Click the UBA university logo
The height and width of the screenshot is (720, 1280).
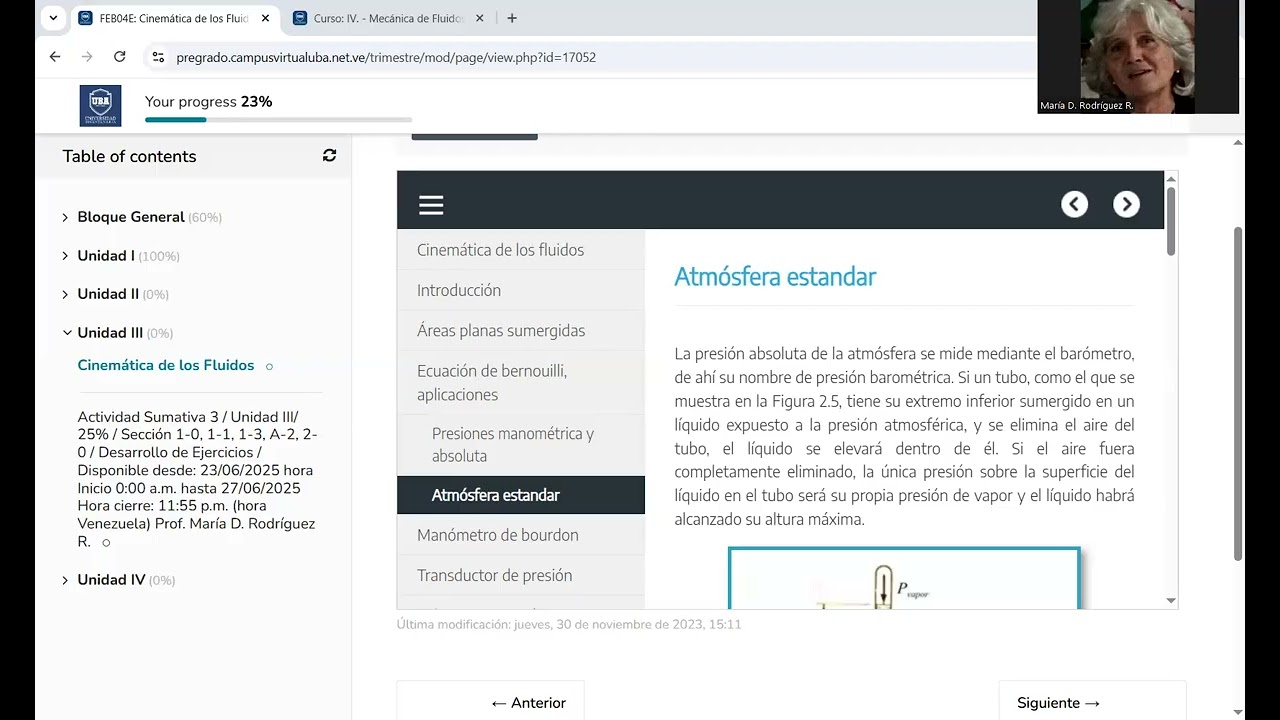point(100,105)
